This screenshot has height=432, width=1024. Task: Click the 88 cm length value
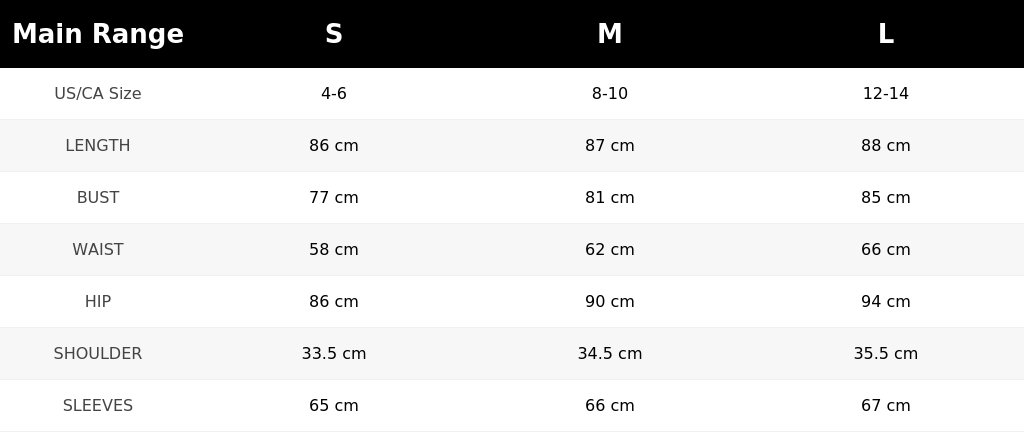tap(886, 146)
